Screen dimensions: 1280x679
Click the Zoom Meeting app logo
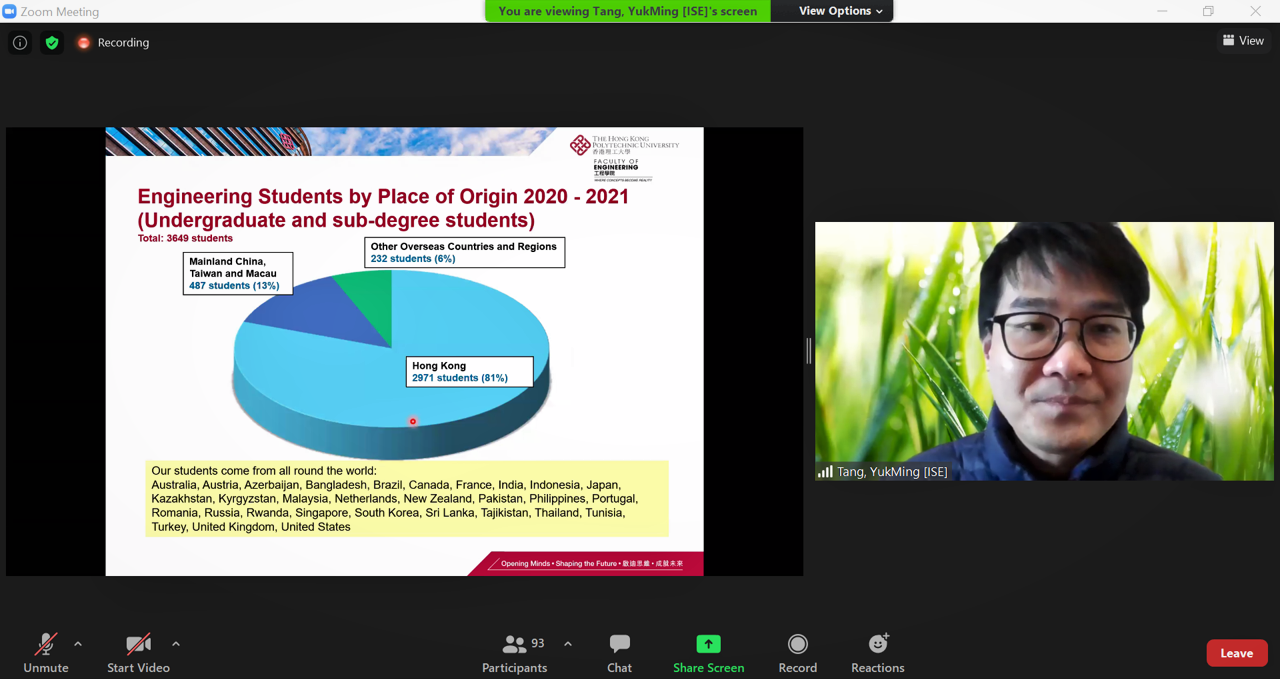[x=10, y=11]
